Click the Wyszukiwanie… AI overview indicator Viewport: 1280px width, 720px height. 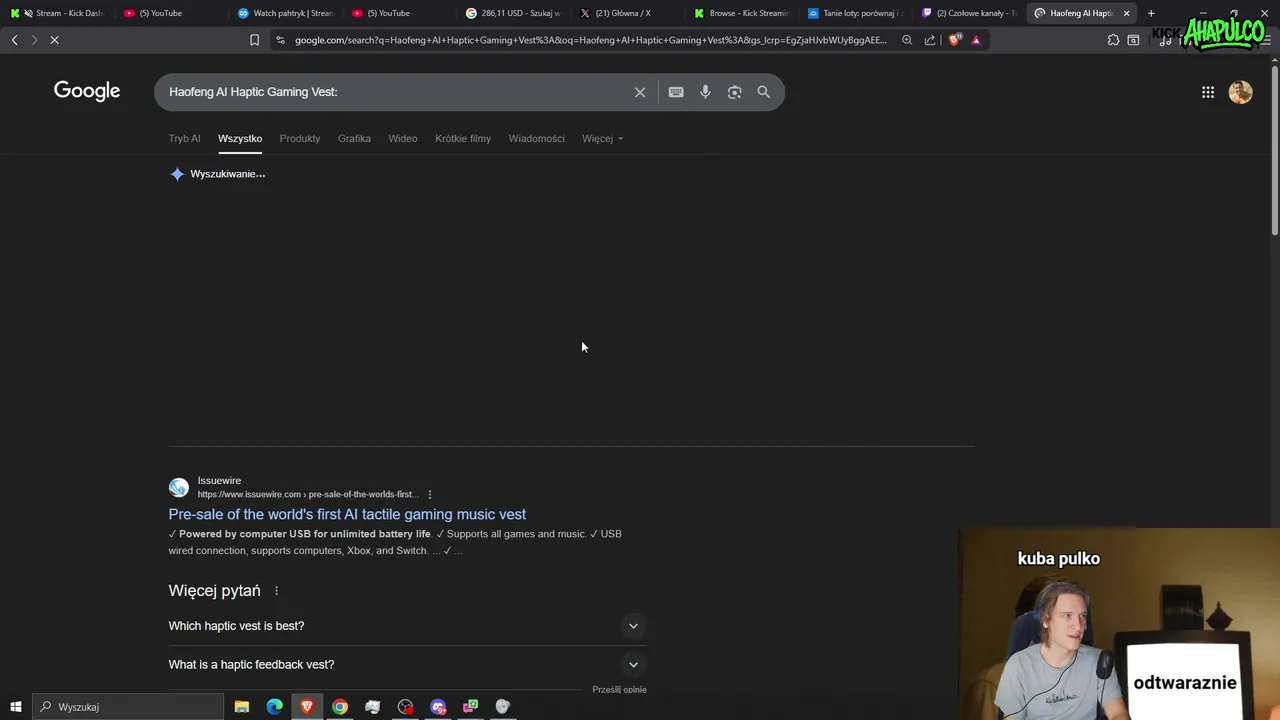click(218, 174)
